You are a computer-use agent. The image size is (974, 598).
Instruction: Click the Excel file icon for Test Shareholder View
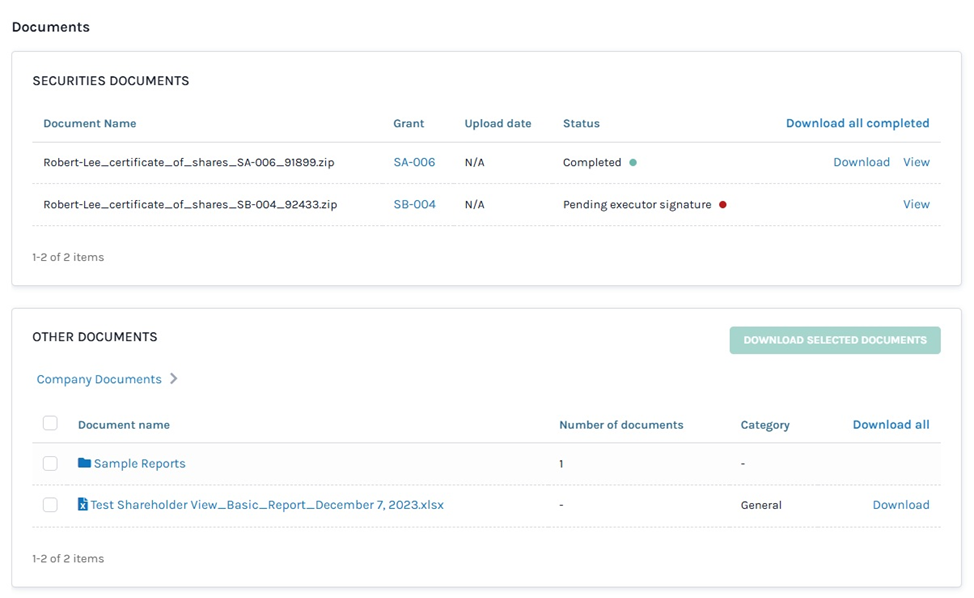(83, 505)
